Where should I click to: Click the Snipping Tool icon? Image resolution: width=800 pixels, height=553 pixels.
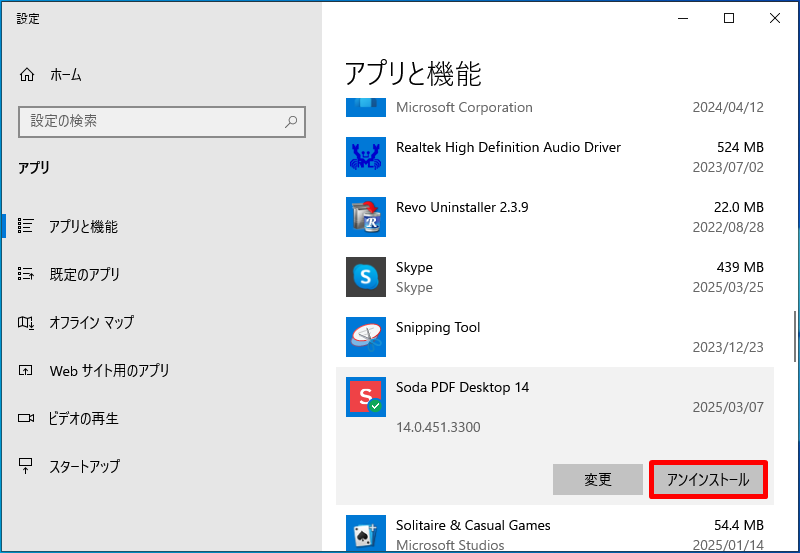pos(365,337)
